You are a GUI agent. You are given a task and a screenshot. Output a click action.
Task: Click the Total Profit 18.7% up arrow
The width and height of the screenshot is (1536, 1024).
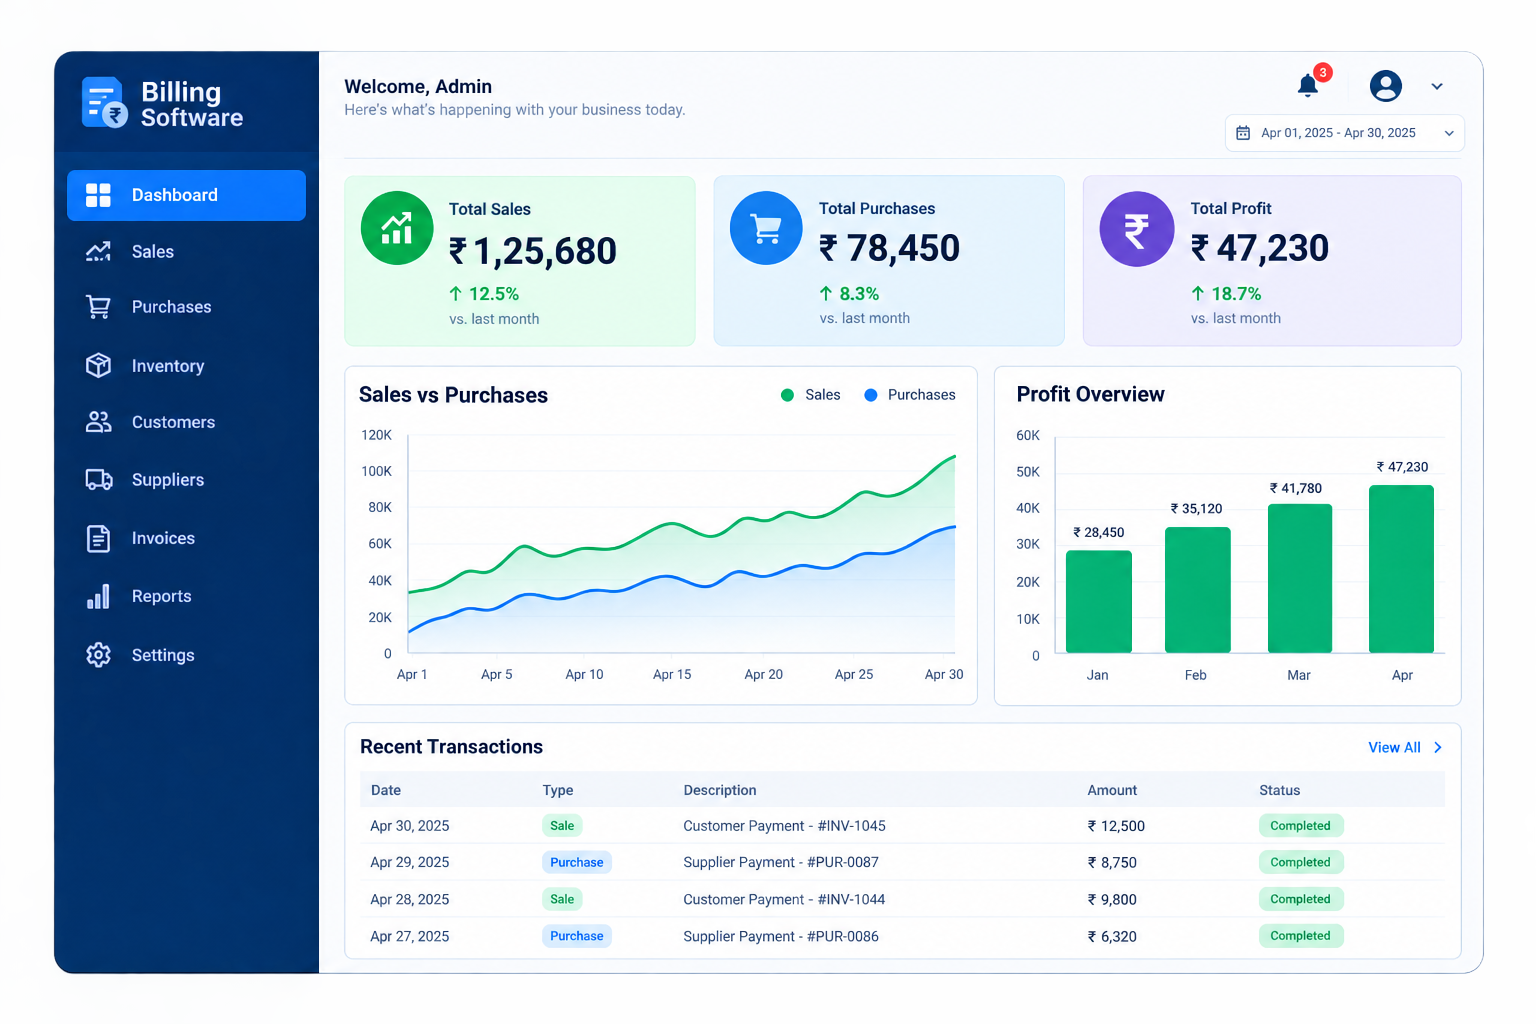(x=1198, y=294)
